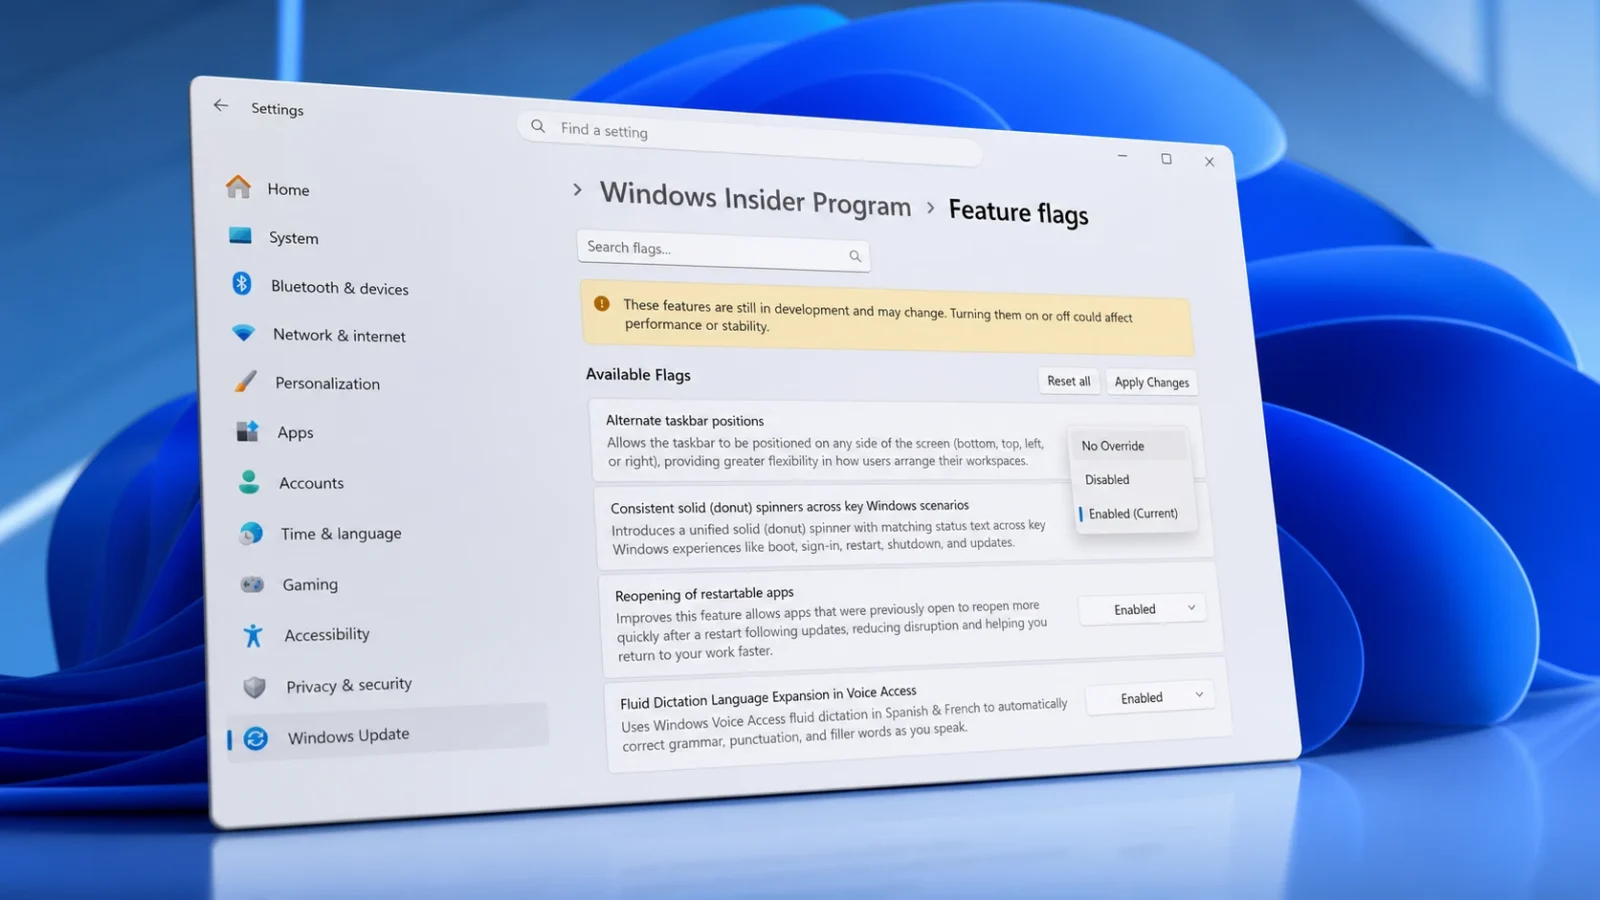Click Fluid Dictation Language Expansion title
Image resolution: width=1600 pixels, height=900 pixels.
(768, 696)
